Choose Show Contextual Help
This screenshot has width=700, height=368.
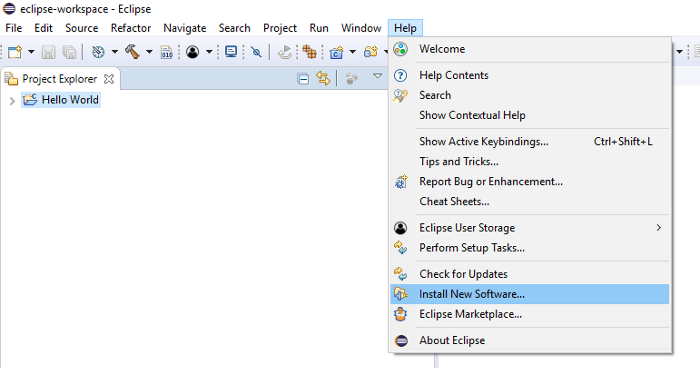click(529, 115)
